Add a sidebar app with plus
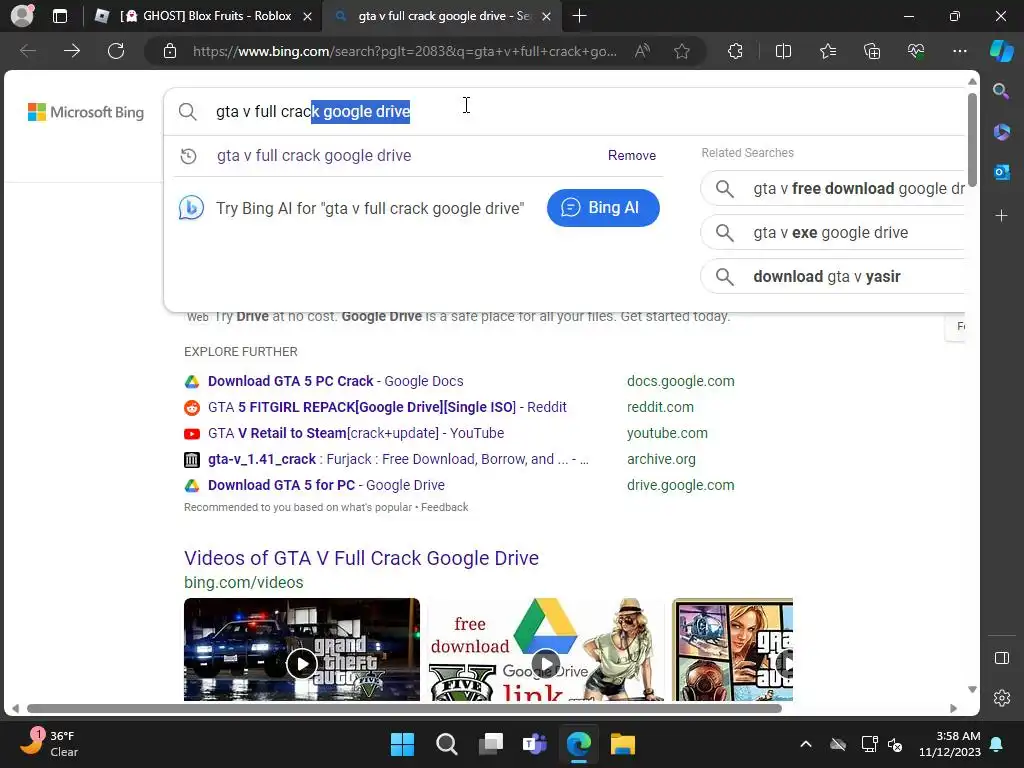 pos(1001,216)
